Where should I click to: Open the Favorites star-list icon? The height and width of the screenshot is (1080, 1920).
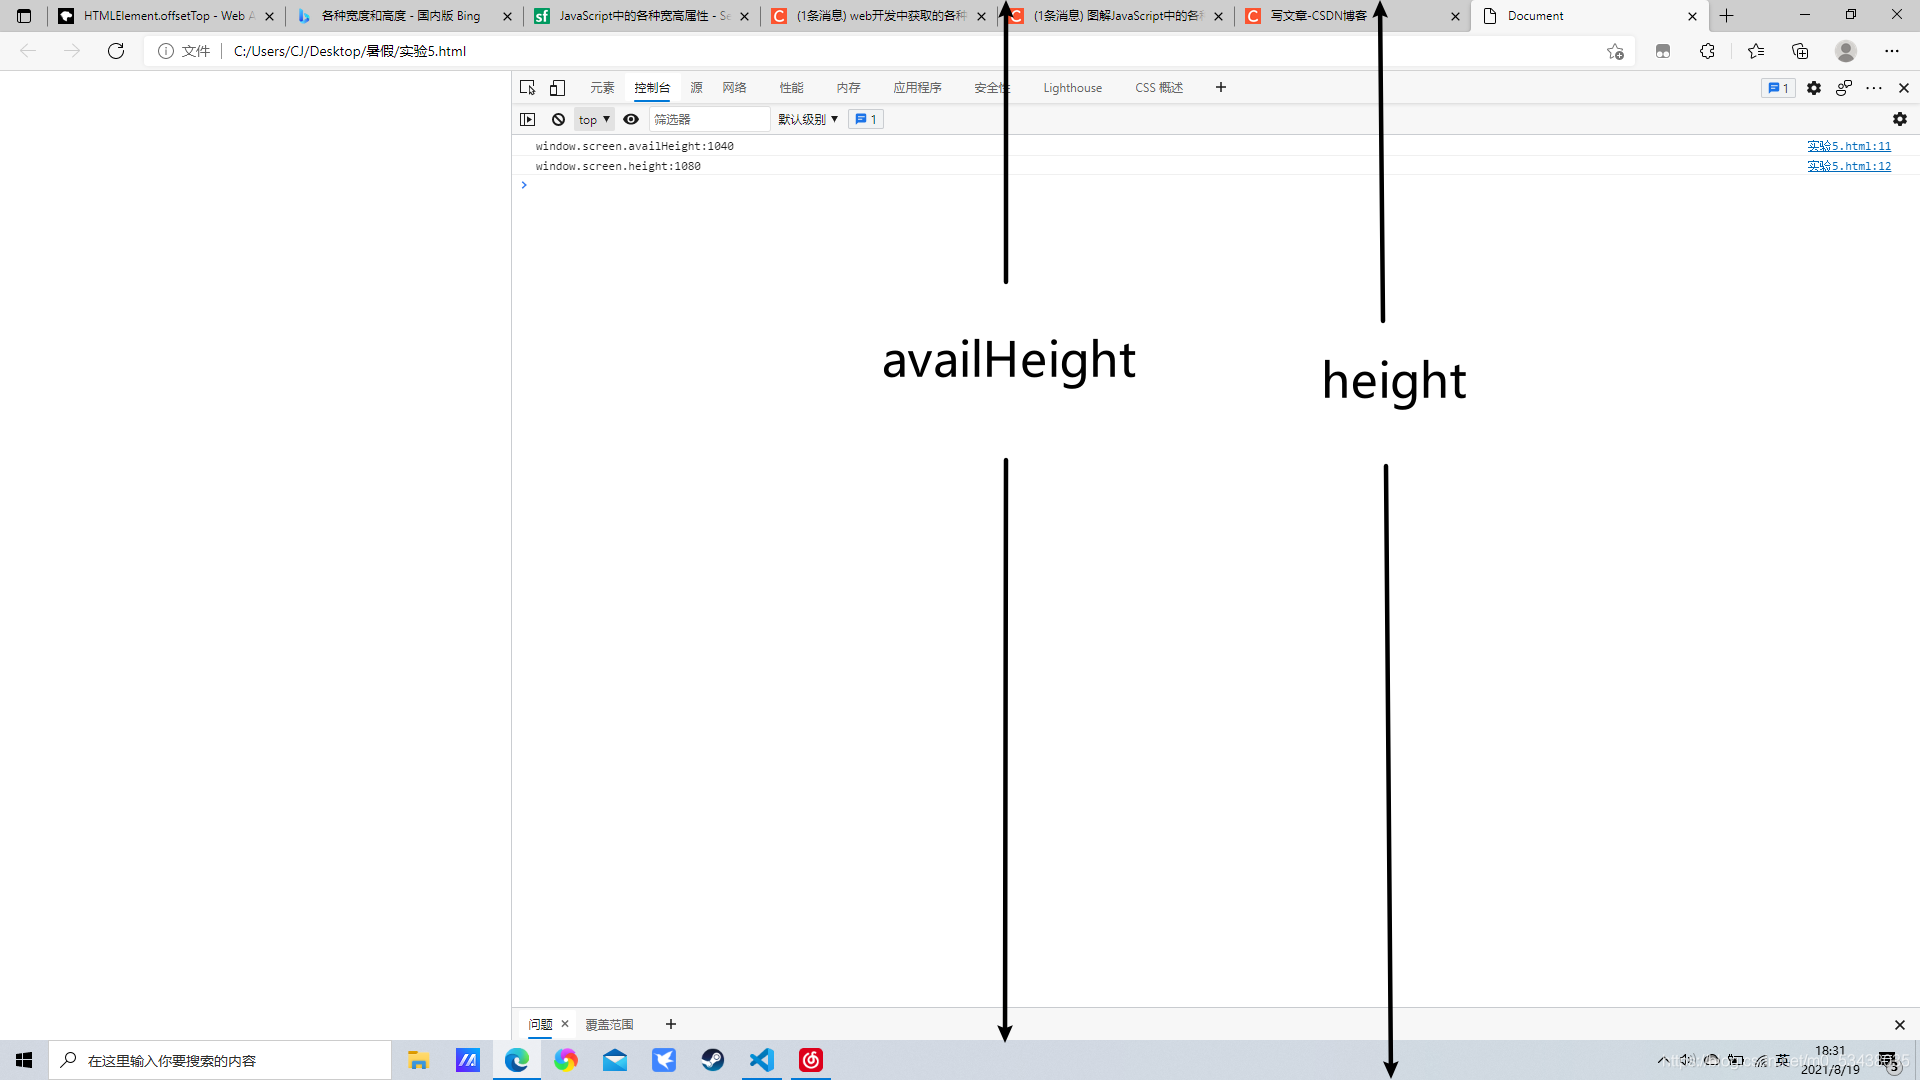coord(1756,51)
